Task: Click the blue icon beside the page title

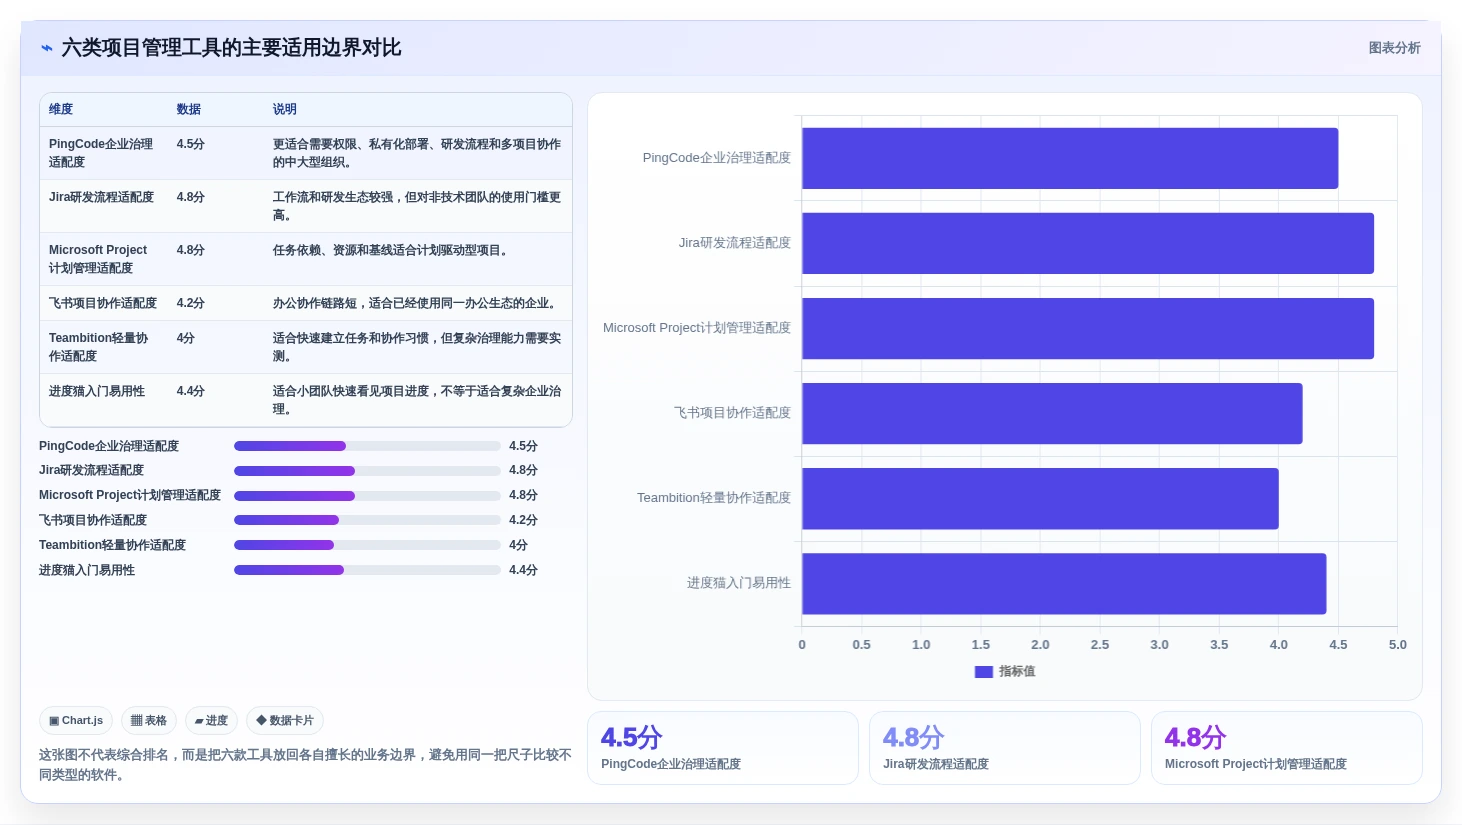Action: coord(46,48)
